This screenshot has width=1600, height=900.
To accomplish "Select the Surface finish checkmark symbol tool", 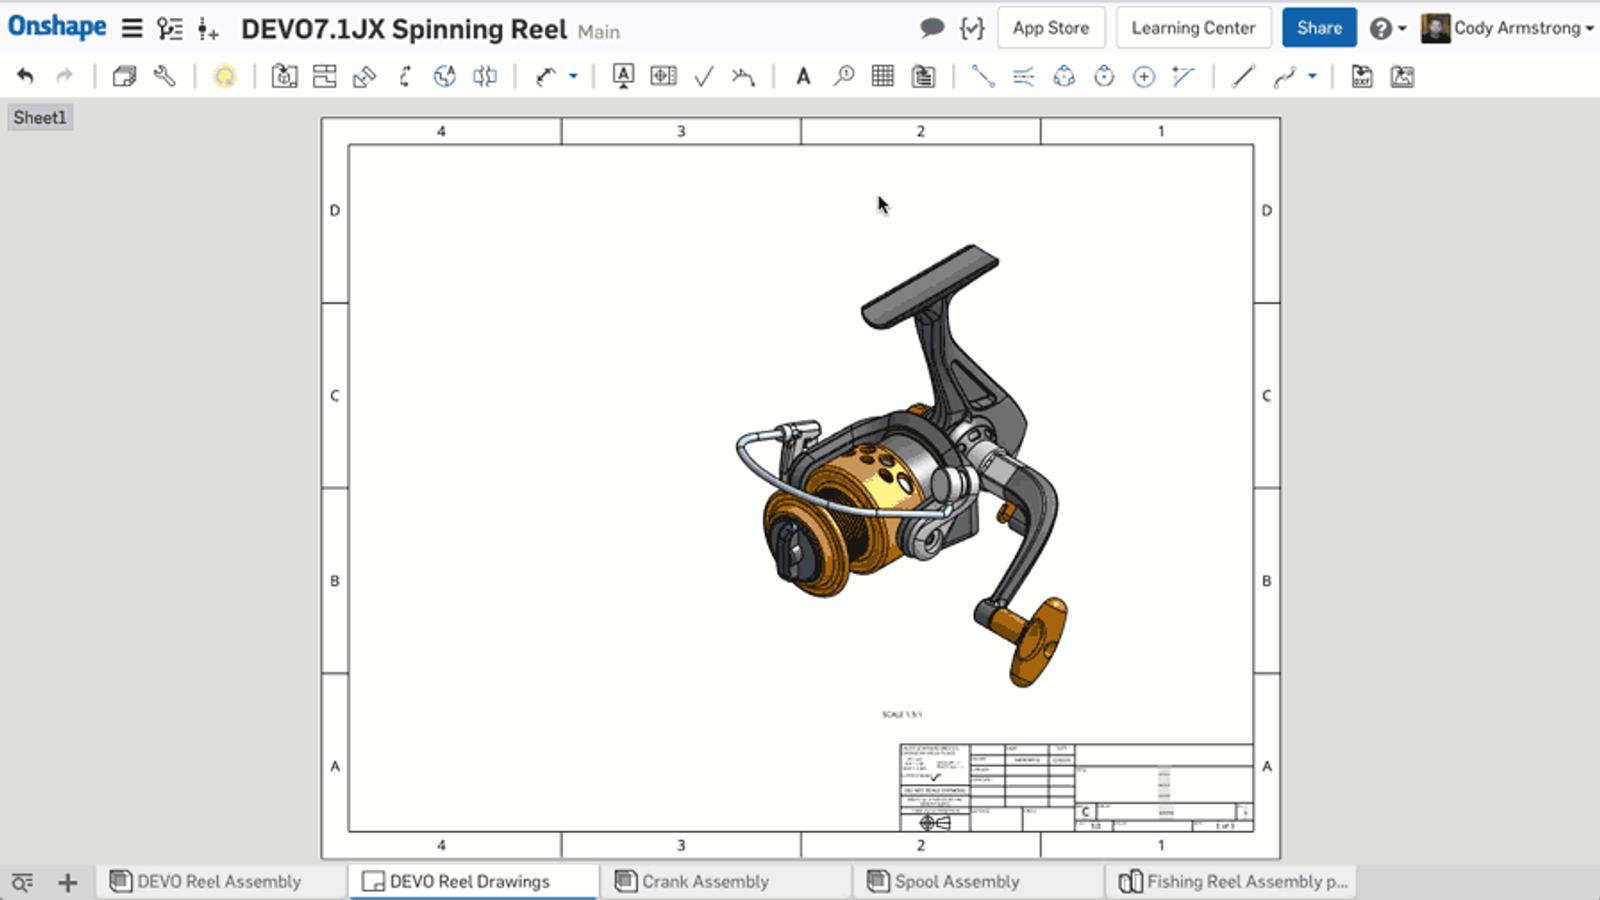I will [x=703, y=76].
